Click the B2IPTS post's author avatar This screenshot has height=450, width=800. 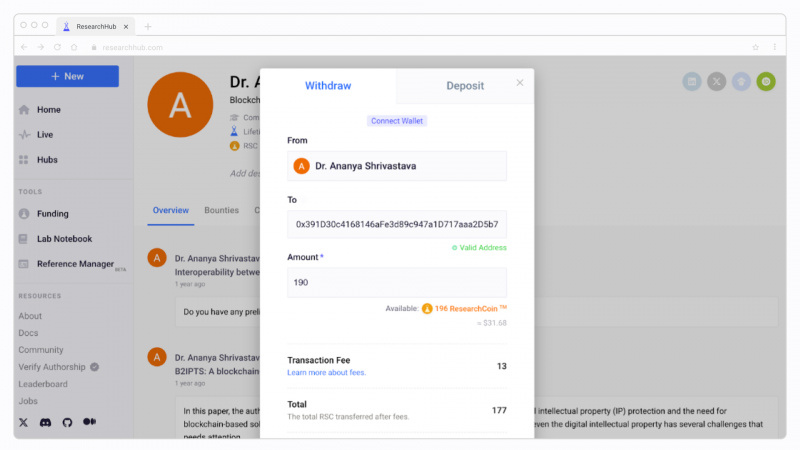(157, 357)
